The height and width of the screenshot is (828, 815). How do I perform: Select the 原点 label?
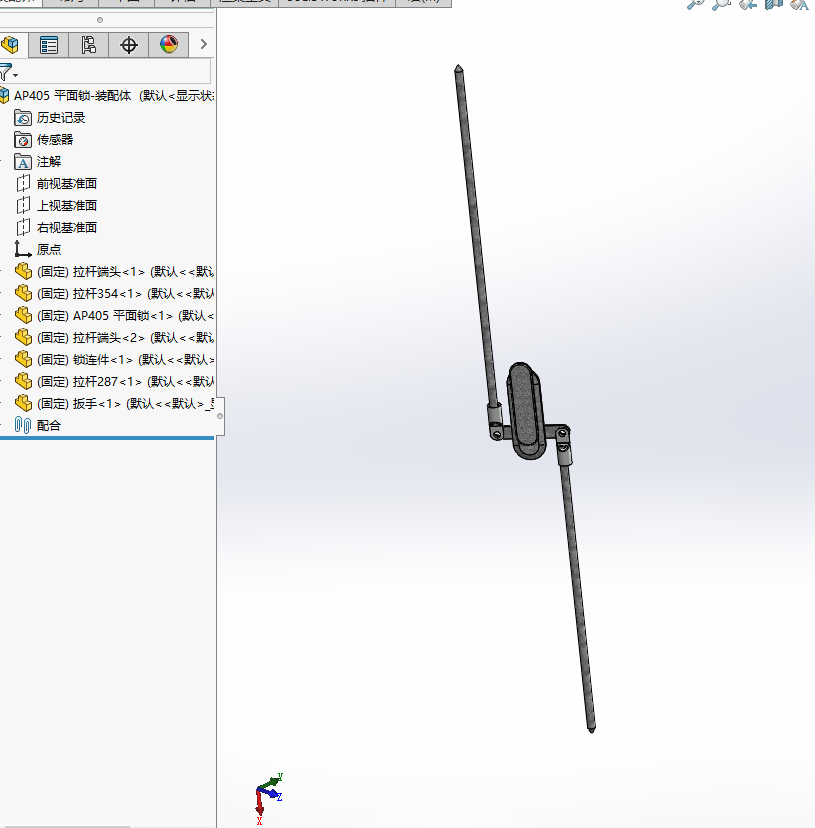coord(49,249)
